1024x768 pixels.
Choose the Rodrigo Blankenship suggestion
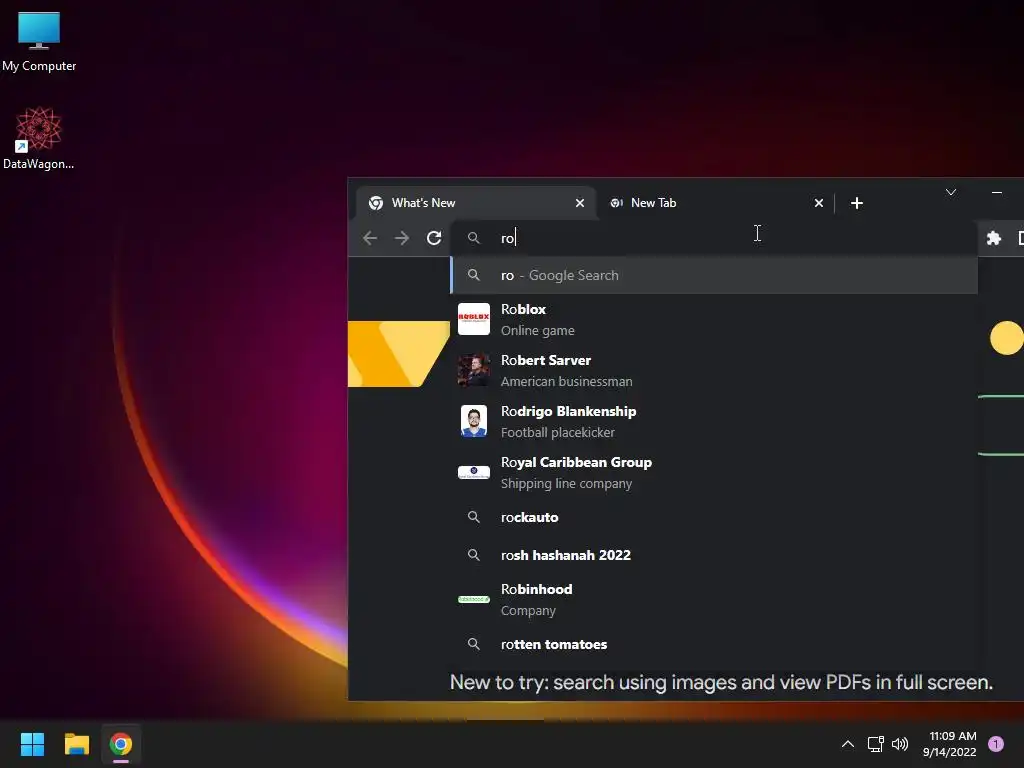pos(714,421)
